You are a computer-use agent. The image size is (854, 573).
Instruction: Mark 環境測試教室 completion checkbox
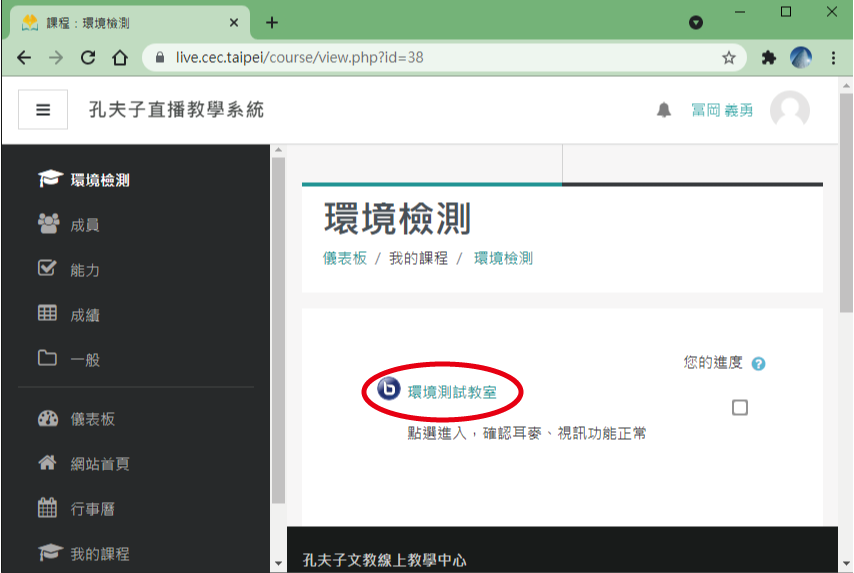tap(740, 407)
